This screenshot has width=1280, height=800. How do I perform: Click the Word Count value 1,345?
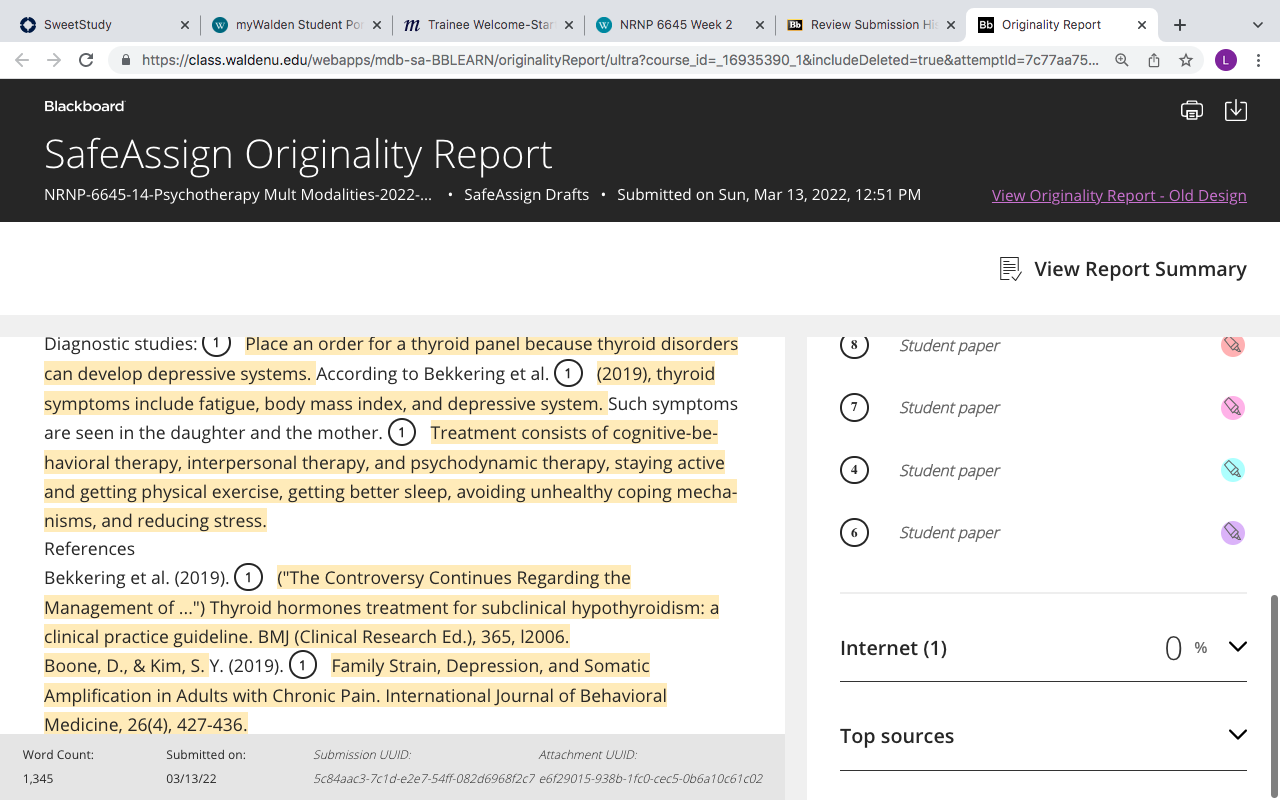point(38,778)
